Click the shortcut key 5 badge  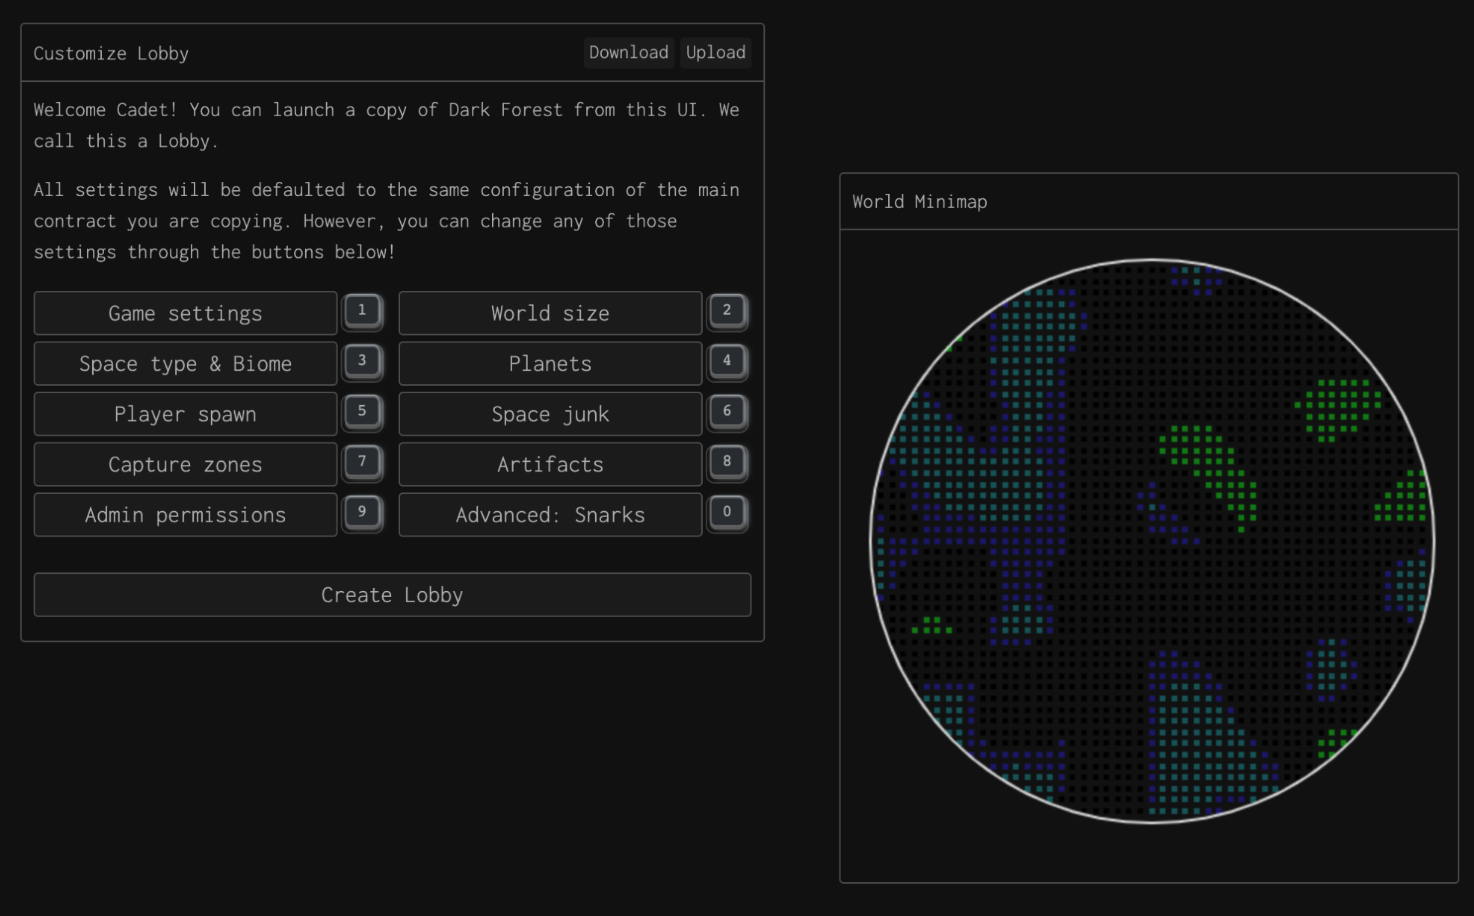point(362,412)
